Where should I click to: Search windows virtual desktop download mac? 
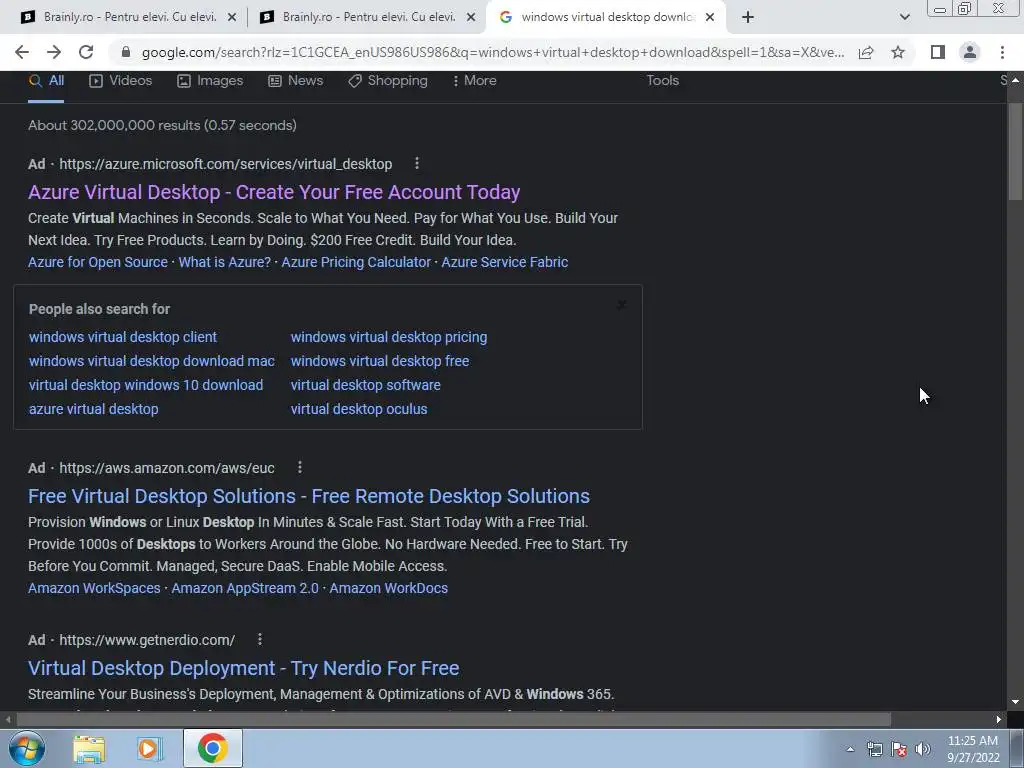152,361
